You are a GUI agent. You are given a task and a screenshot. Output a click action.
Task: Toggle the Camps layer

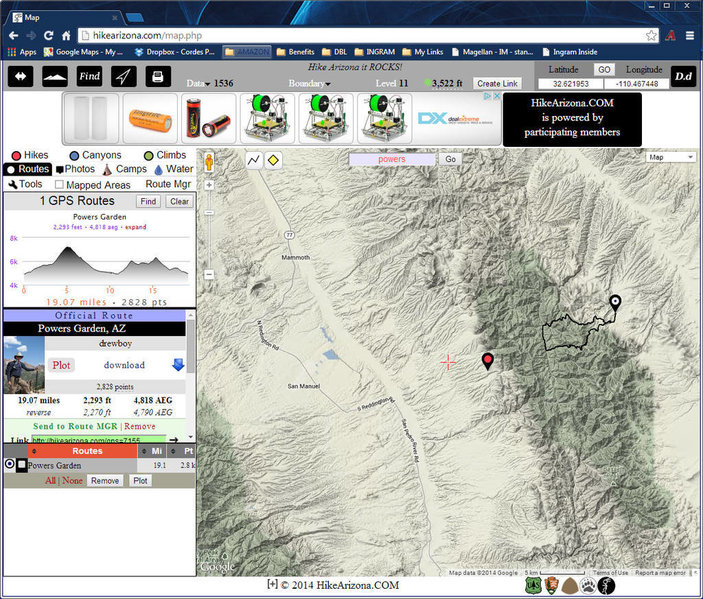tap(125, 169)
